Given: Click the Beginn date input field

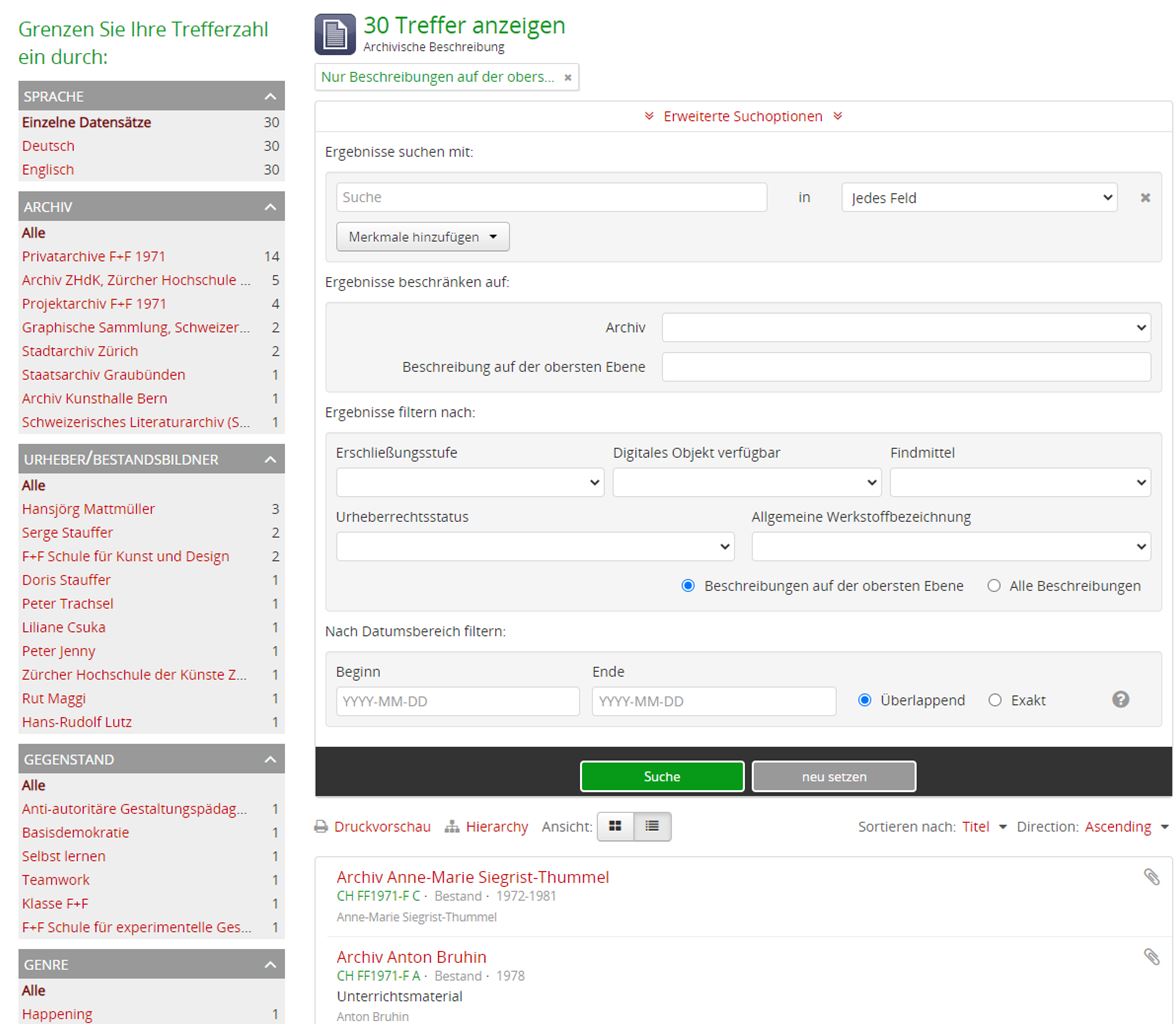Looking at the screenshot, I should click(x=457, y=701).
